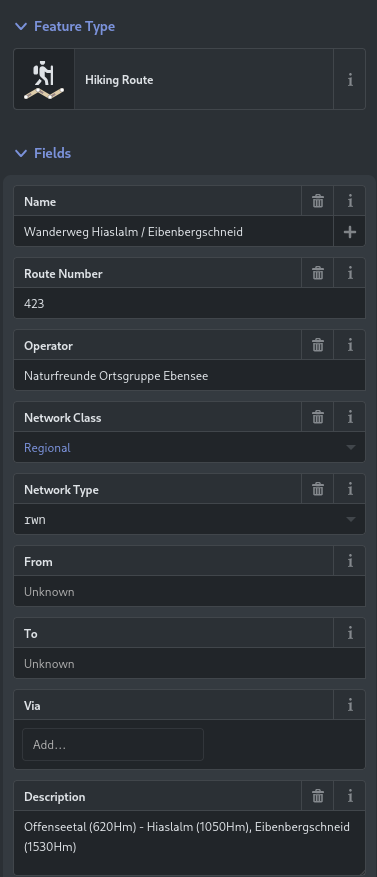Open info for the Via field

[350, 706]
